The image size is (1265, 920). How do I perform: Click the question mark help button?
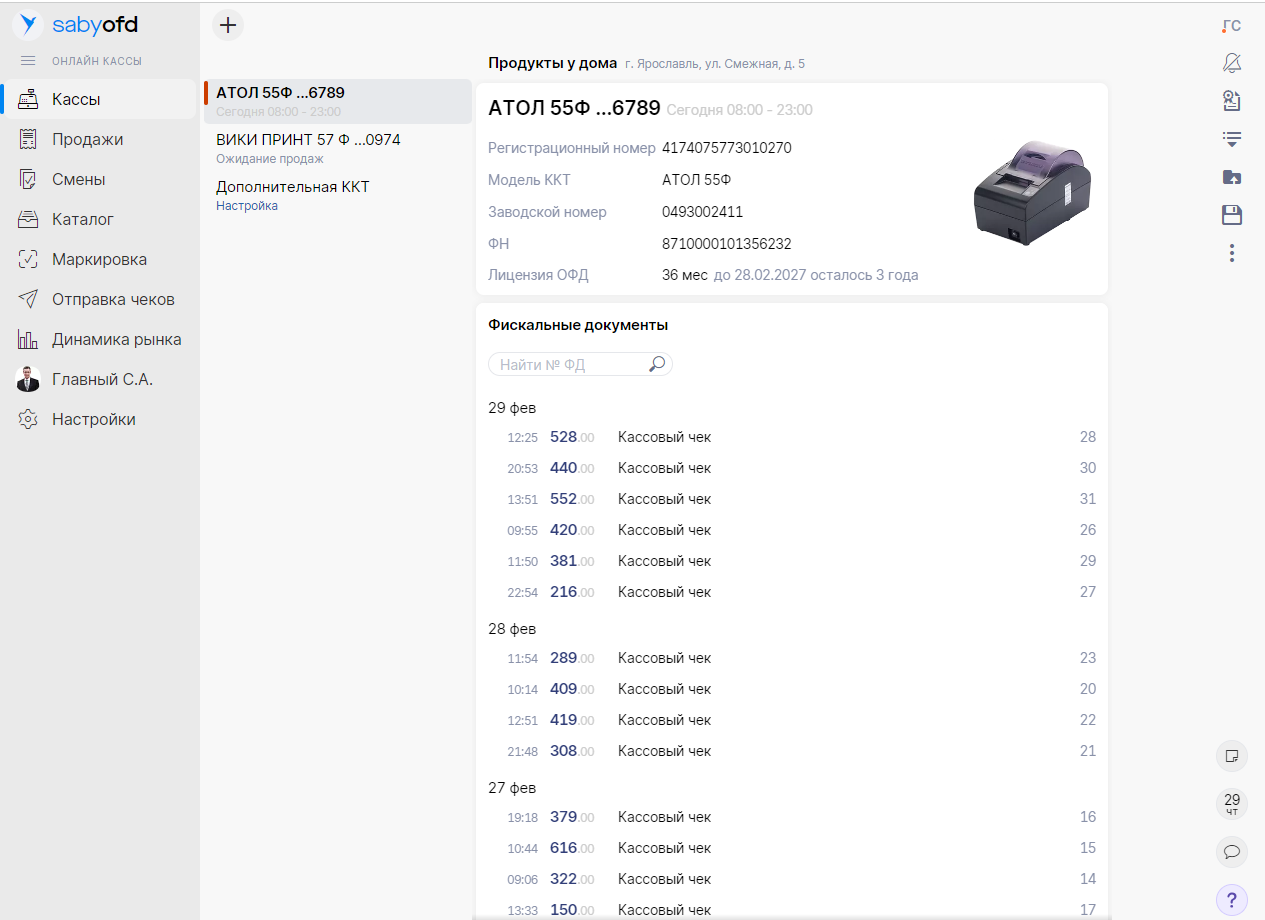tap(1232, 899)
